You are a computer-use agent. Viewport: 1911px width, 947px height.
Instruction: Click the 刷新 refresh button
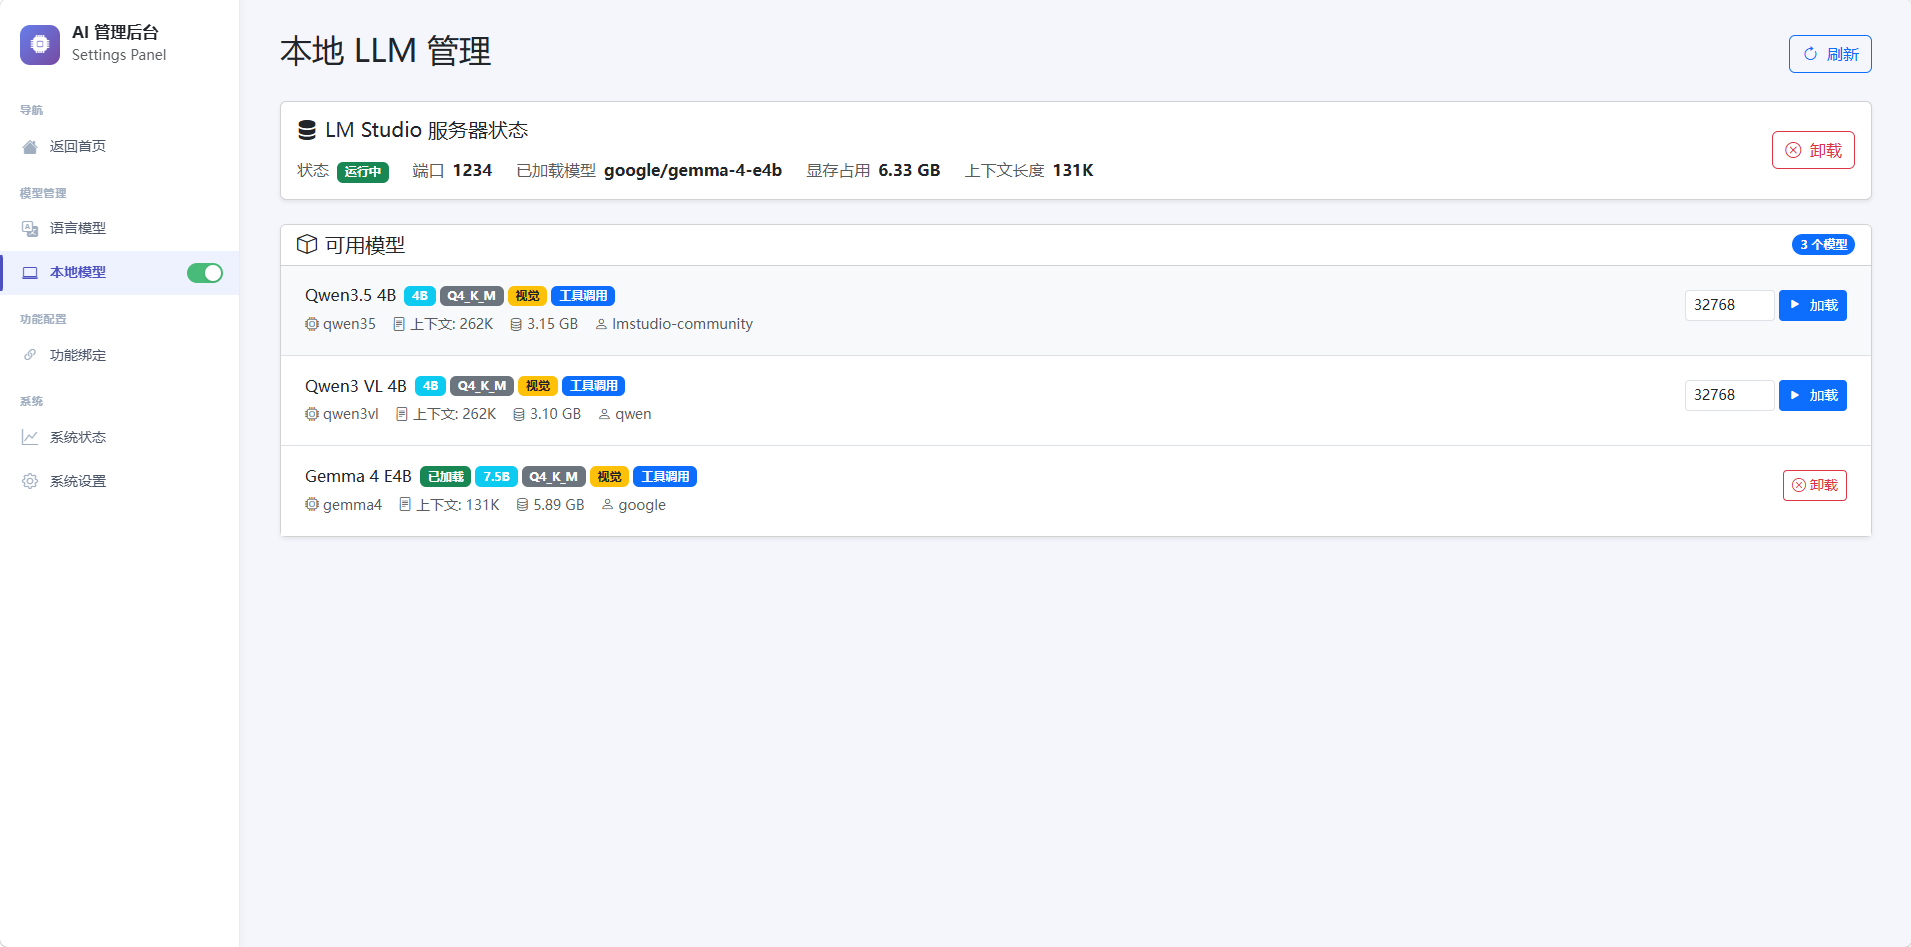(x=1830, y=54)
